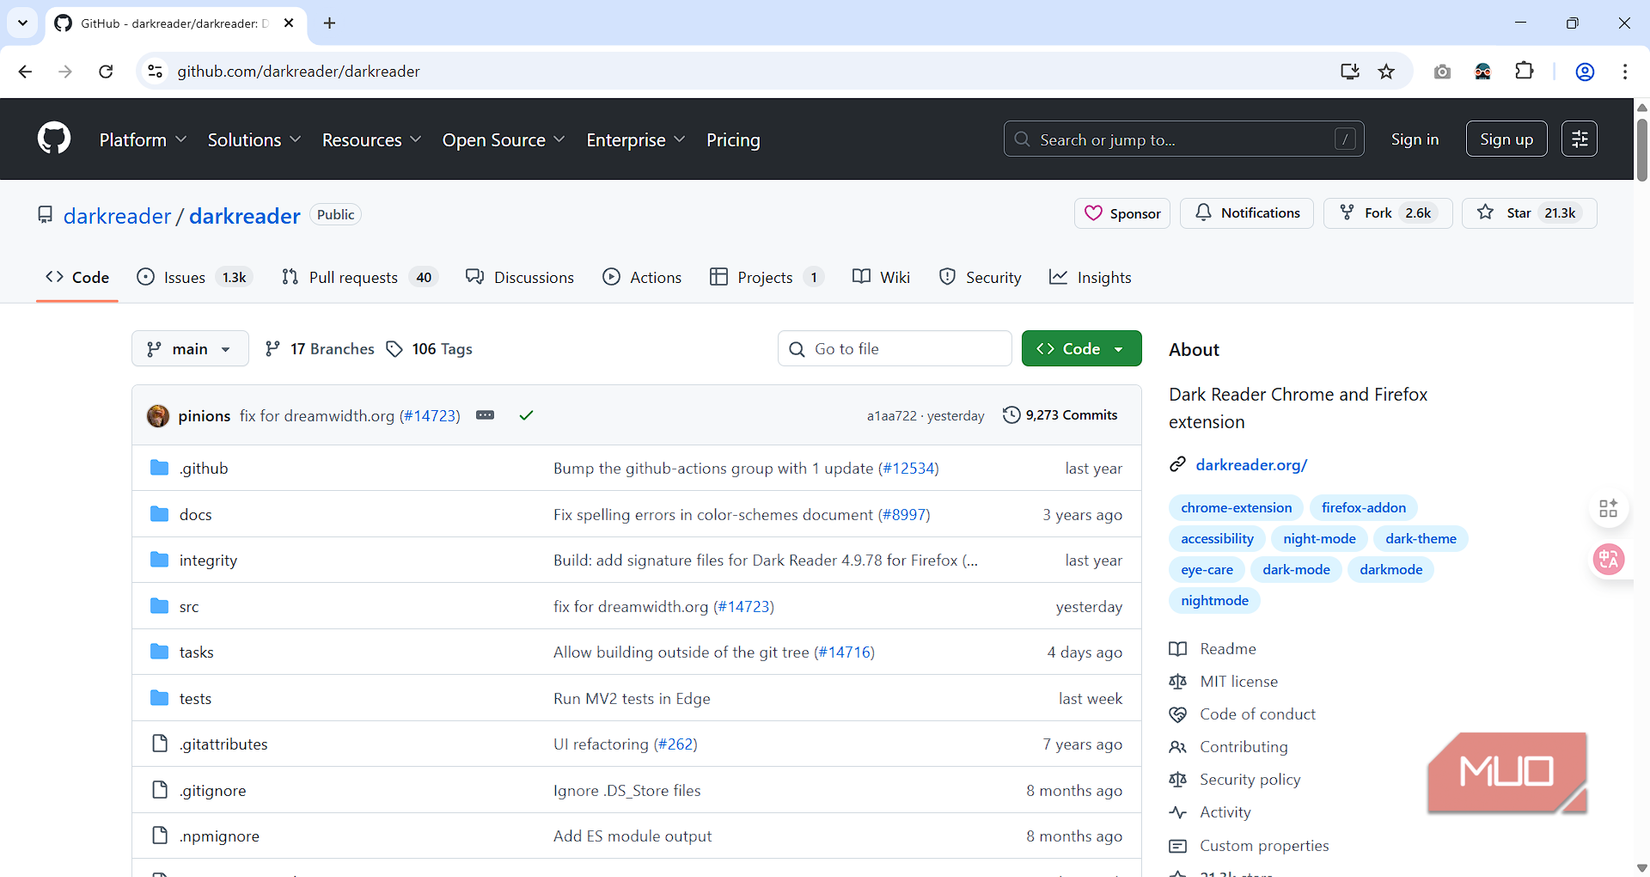Open the darkreader owner link
This screenshot has height=877, width=1650.
[117, 216]
